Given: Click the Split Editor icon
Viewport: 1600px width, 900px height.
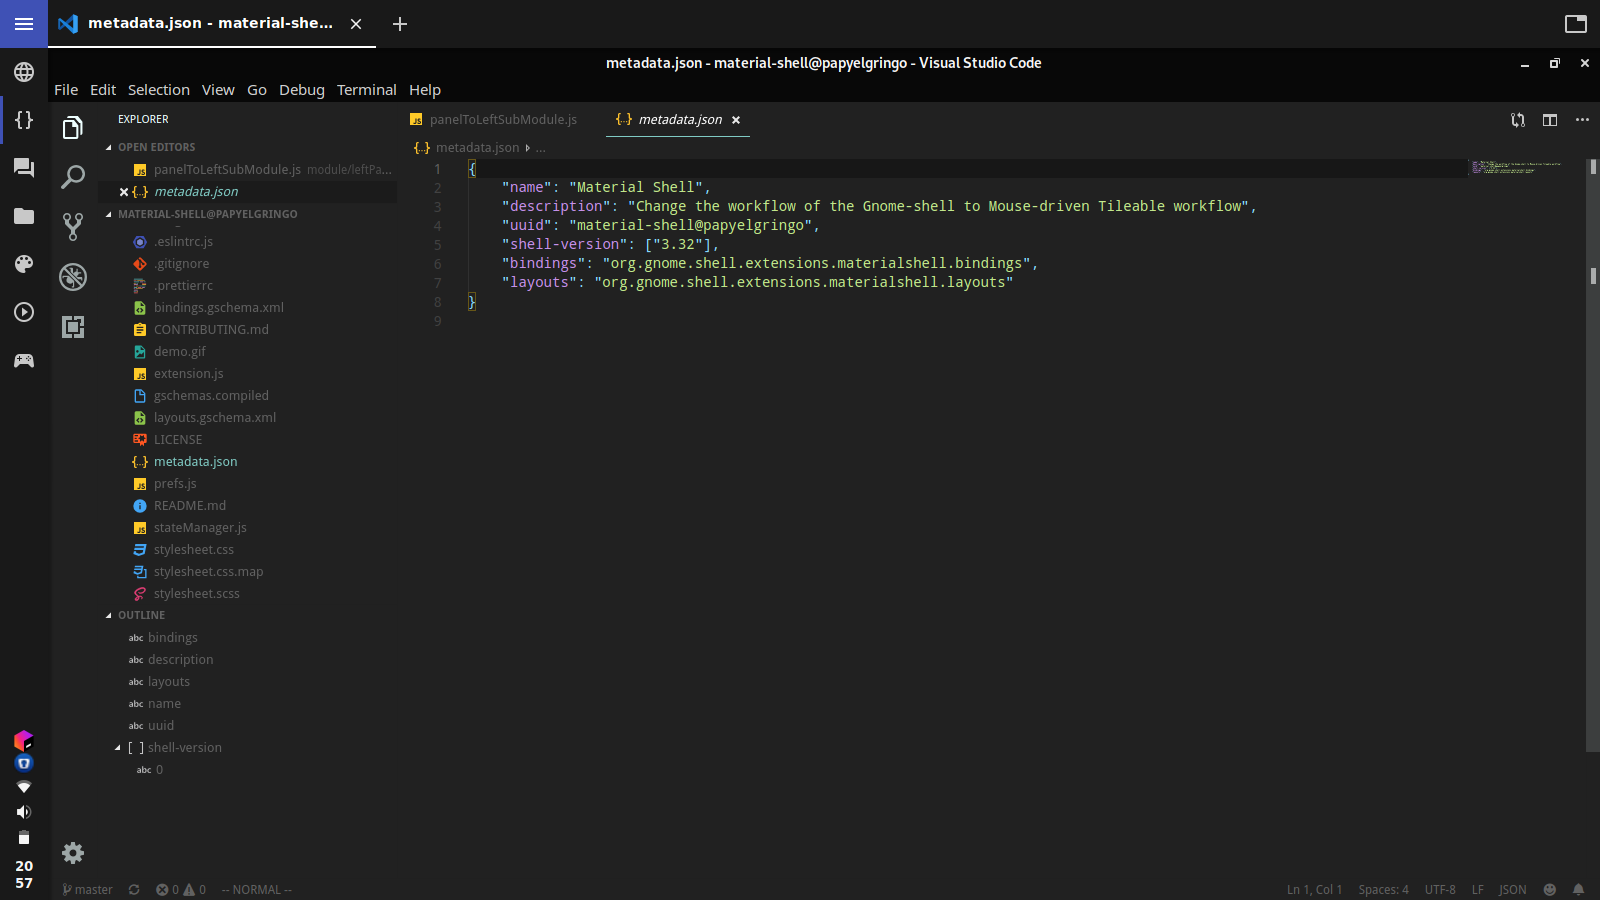Looking at the screenshot, I should (x=1550, y=120).
